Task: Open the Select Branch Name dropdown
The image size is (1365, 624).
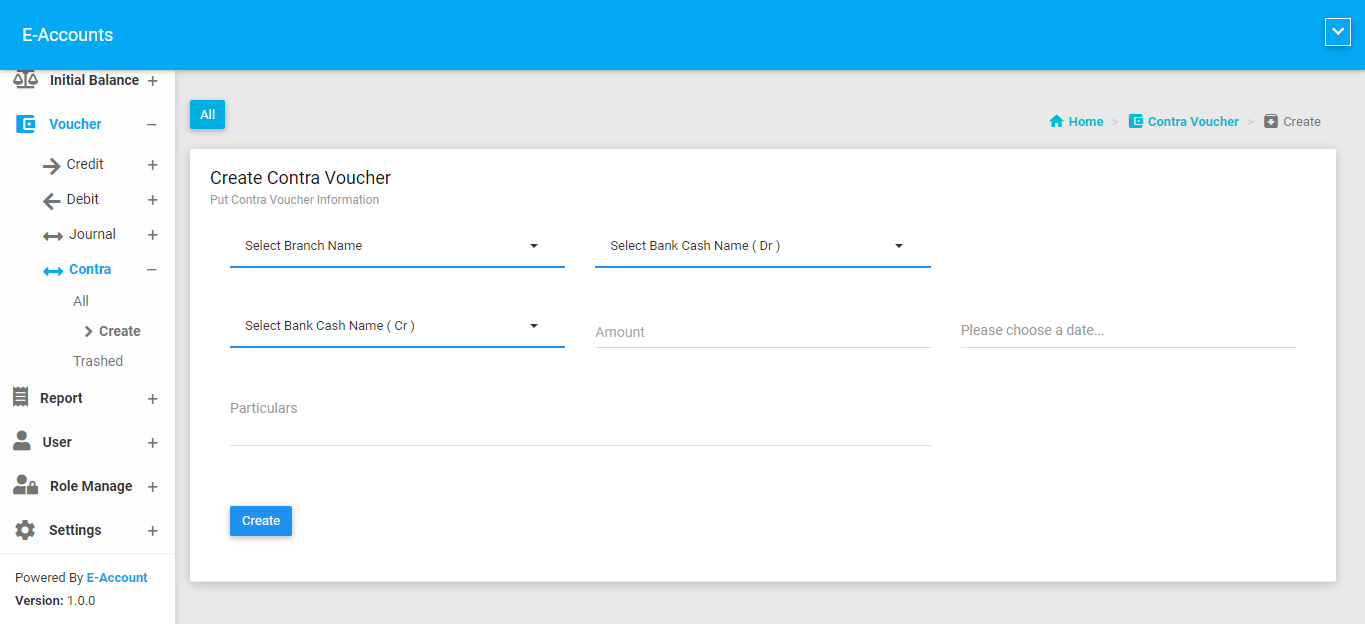Action: point(397,246)
